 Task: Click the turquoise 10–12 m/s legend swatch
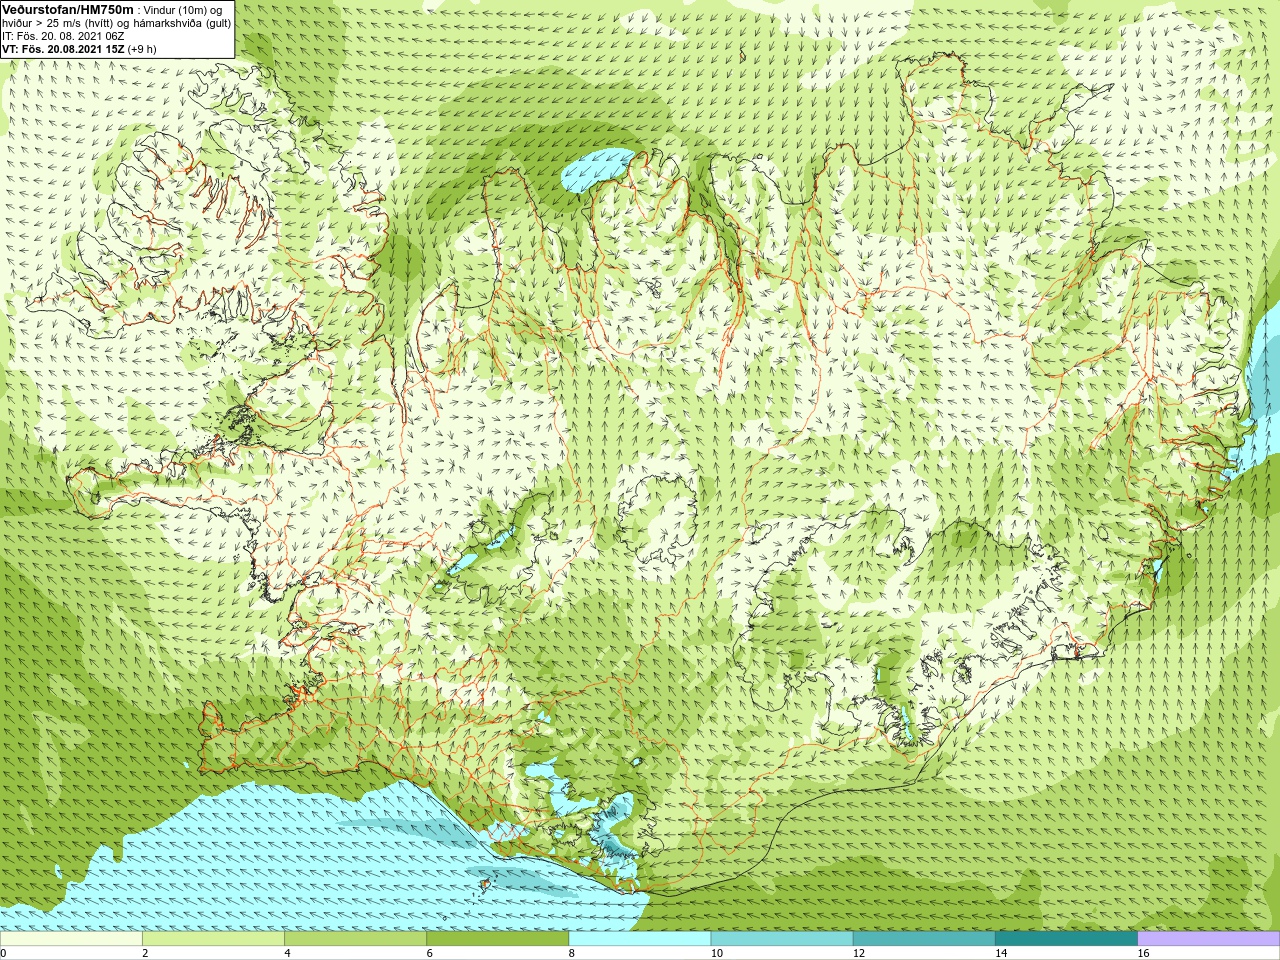(x=782, y=939)
